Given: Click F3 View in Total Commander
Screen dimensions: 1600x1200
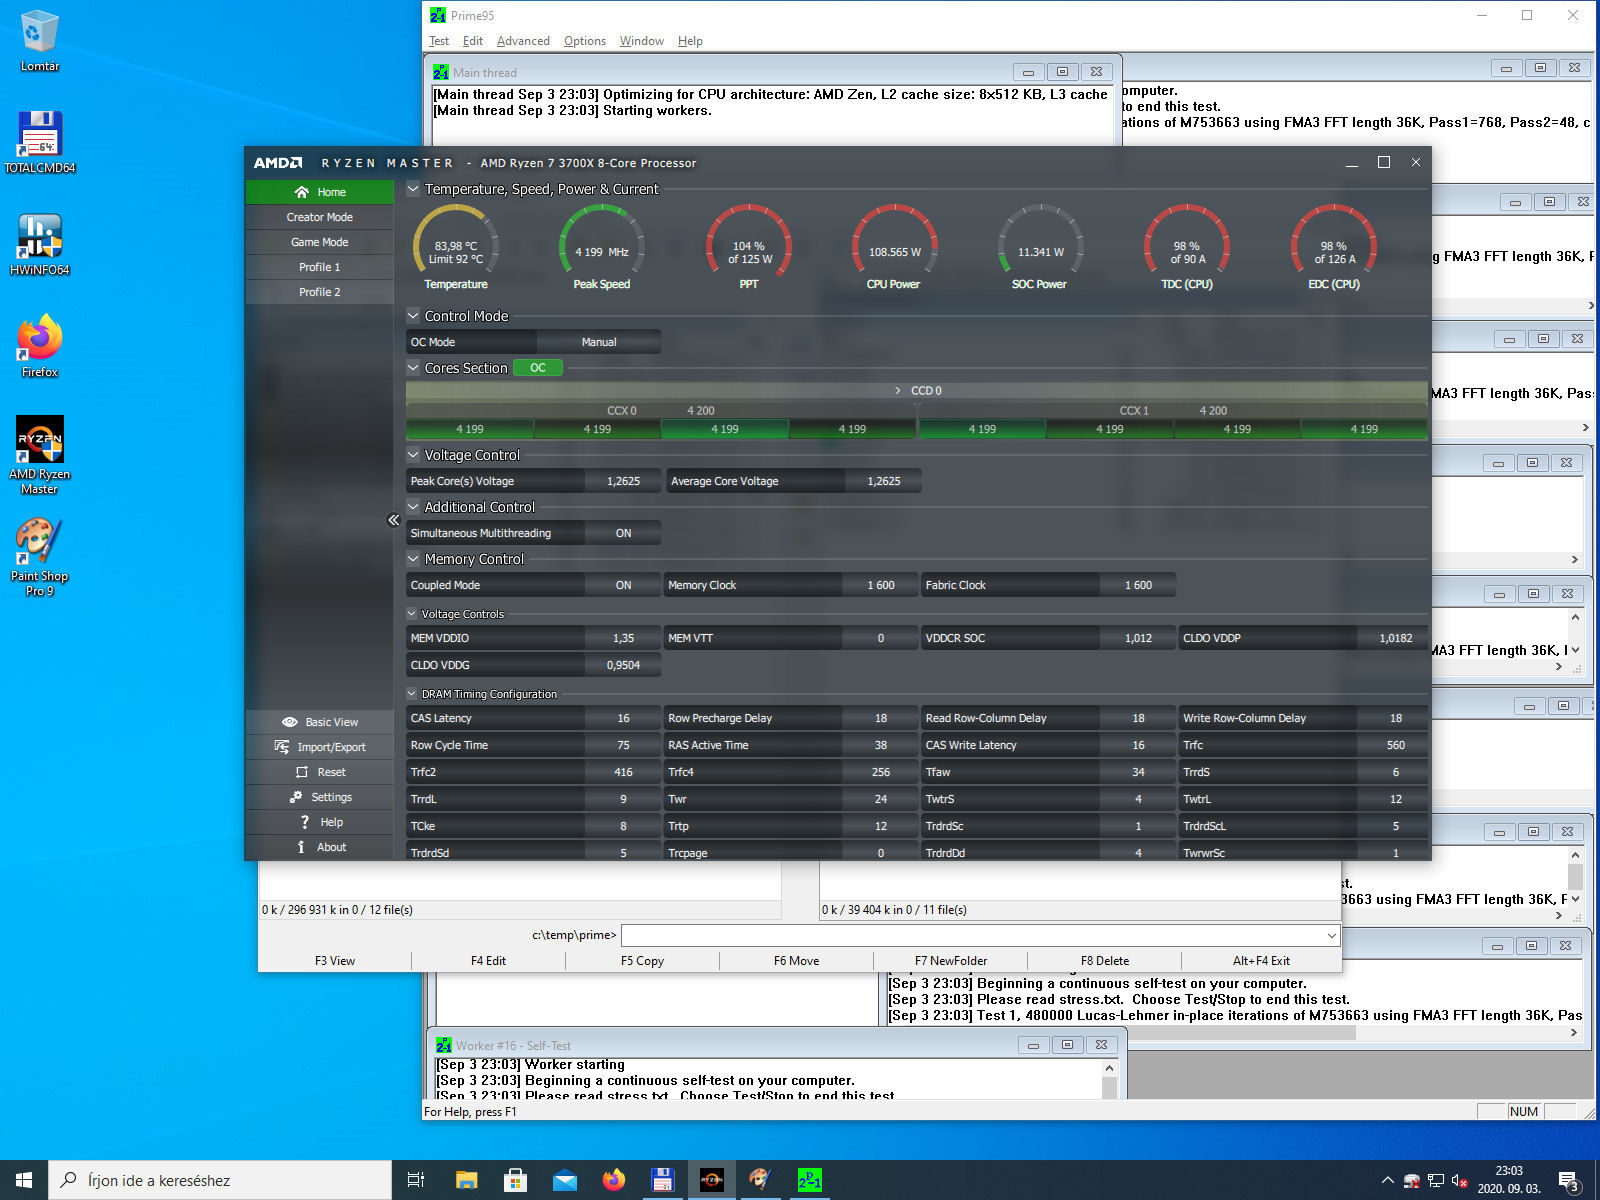Looking at the screenshot, I should [x=335, y=961].
